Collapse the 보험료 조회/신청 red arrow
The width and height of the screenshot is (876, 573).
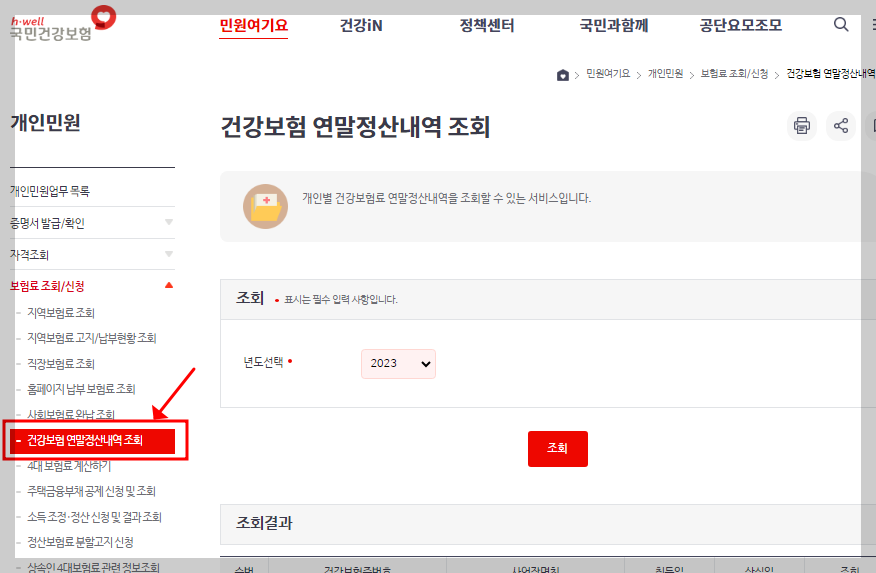[x=169, y=285]
